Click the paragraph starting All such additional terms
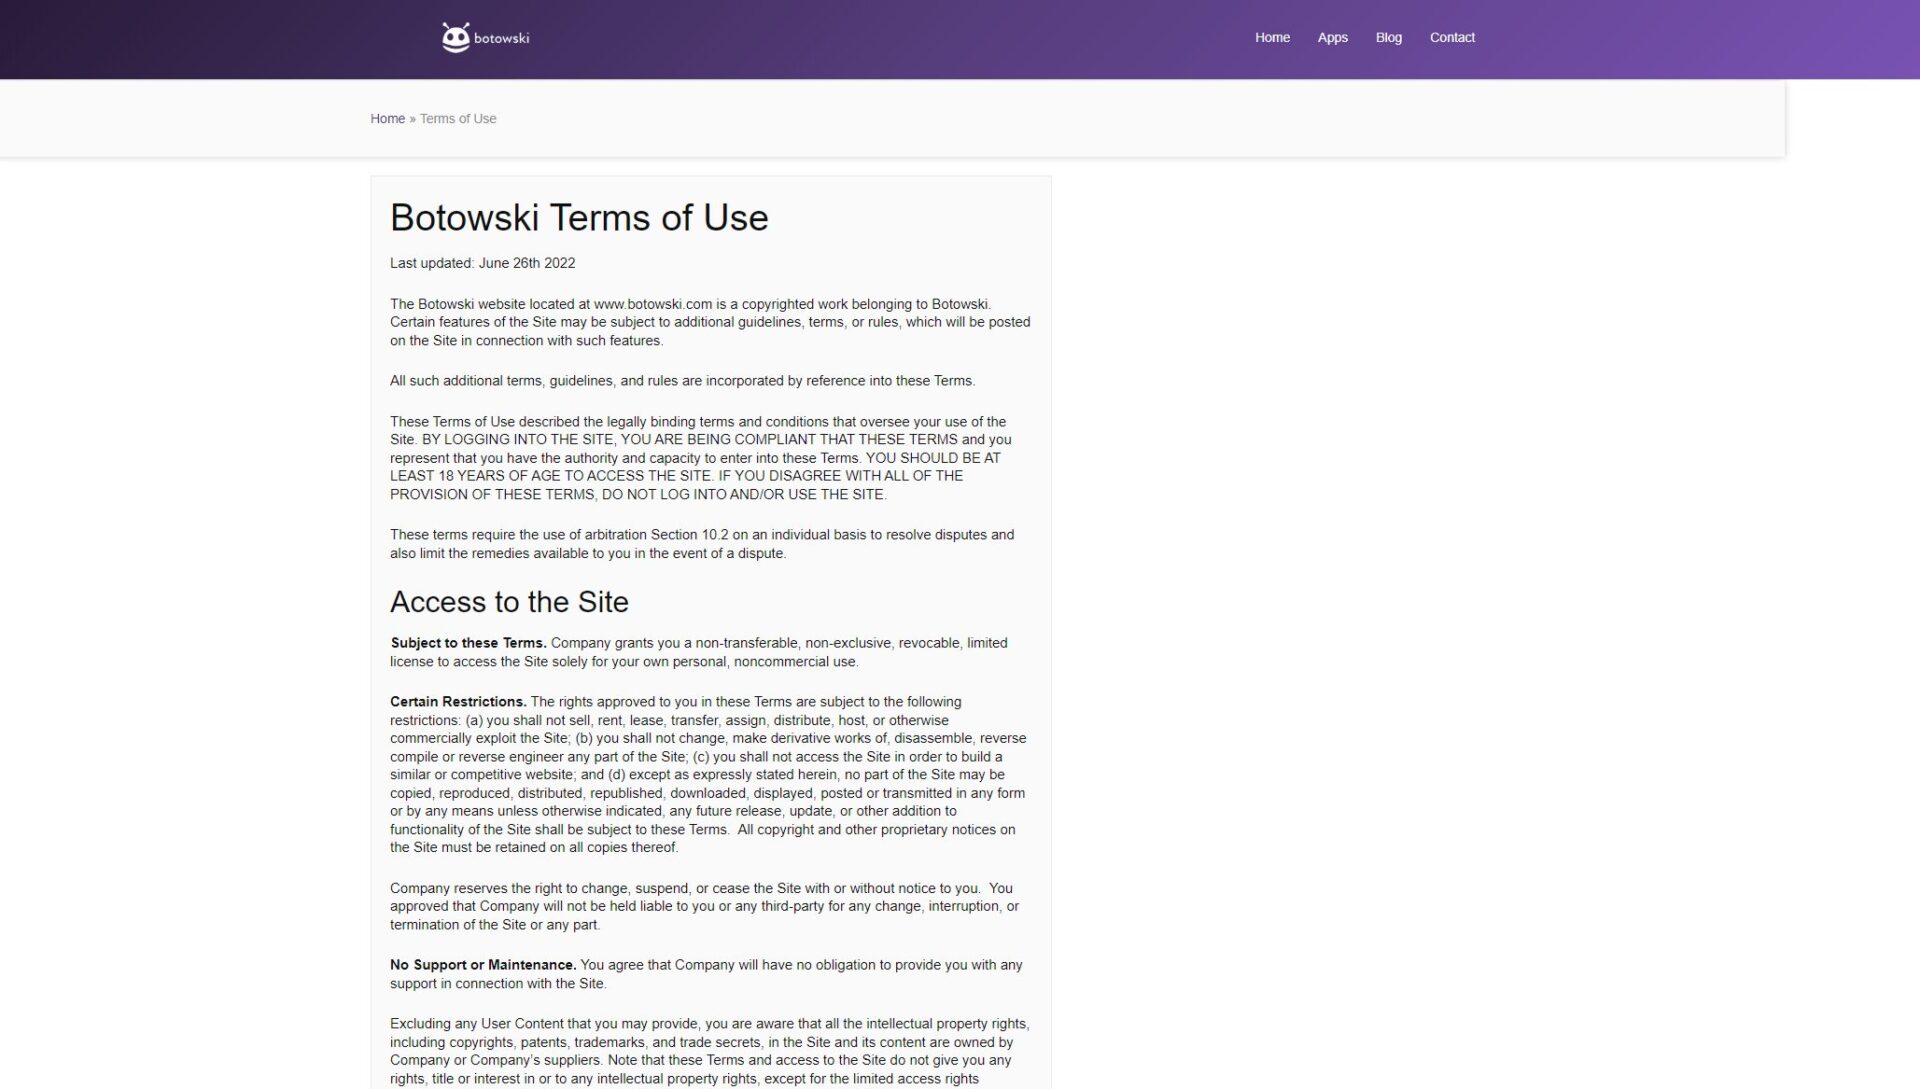The image size is (1920, 1089). click(x=682, y=381)
